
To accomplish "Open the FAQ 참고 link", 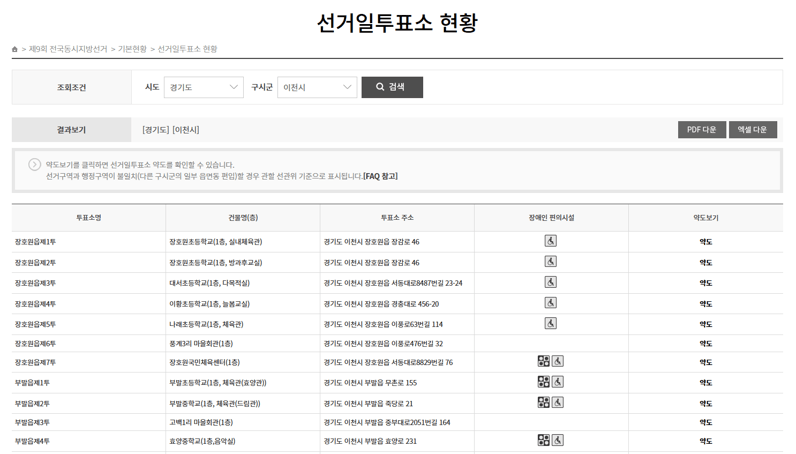I will pyautogui.click(x=381, y=176).
